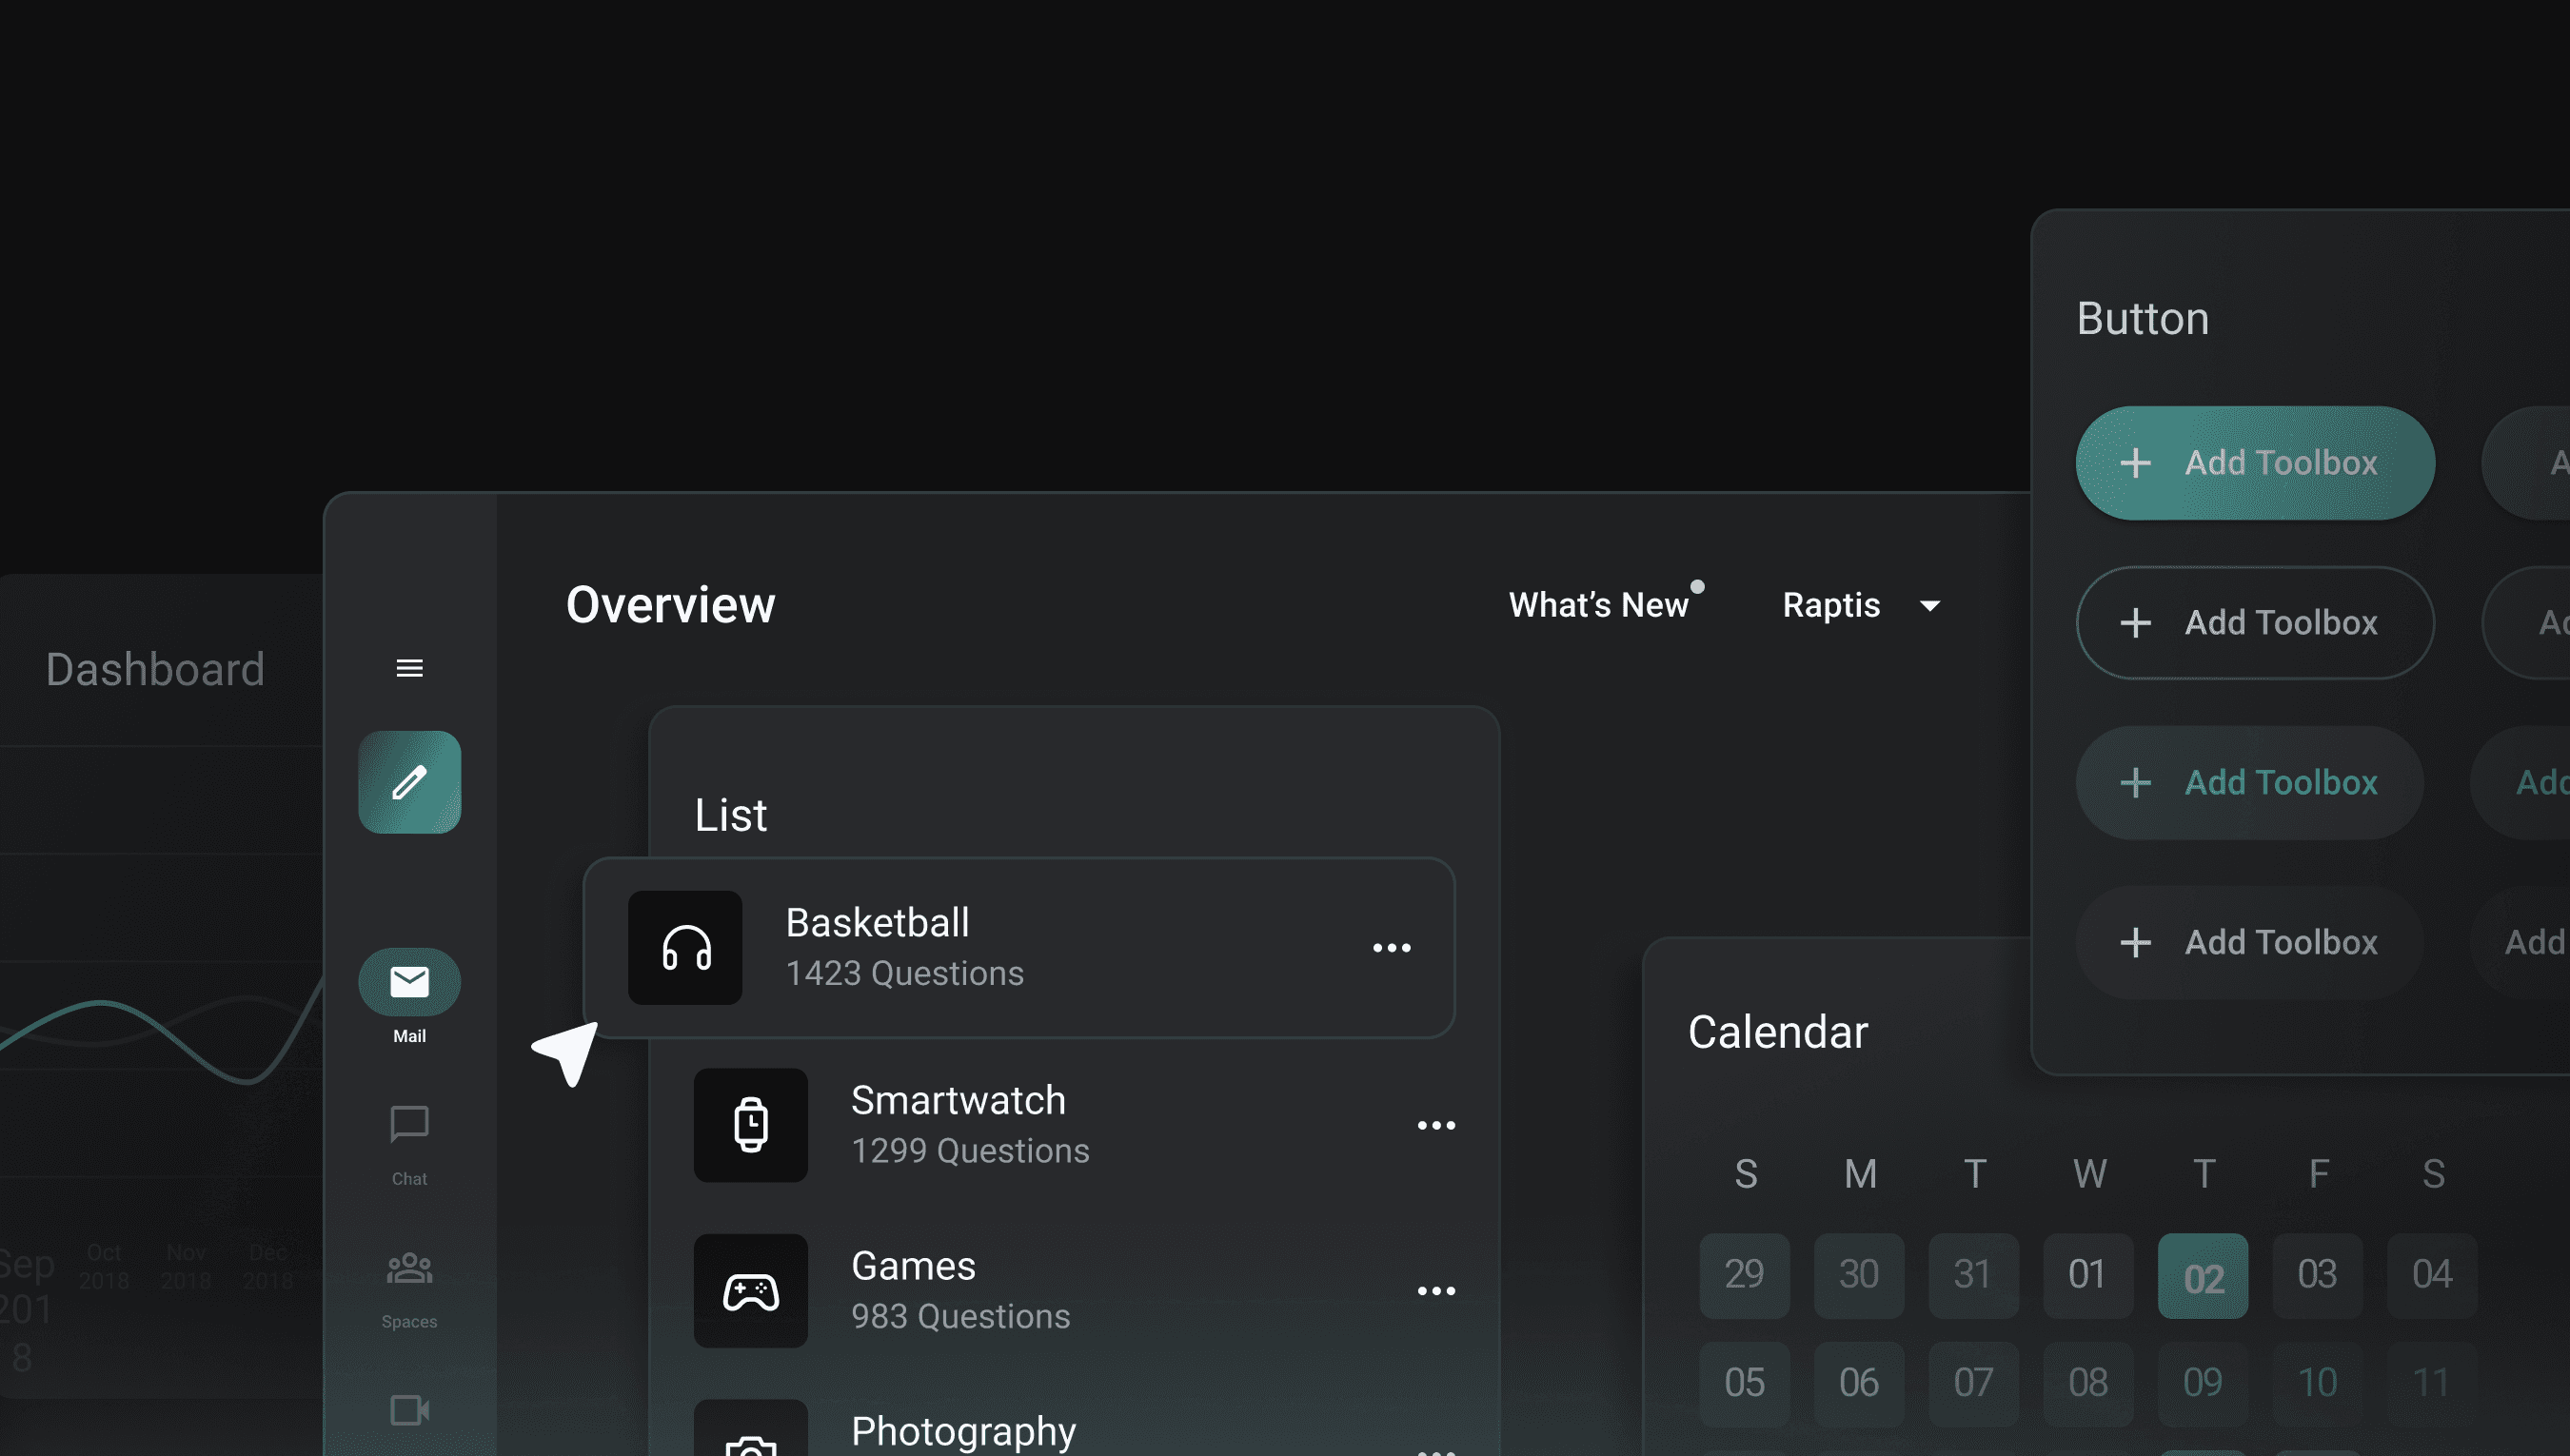
Task: Click the 1299 Questions text
Action: coord(970,1151)
